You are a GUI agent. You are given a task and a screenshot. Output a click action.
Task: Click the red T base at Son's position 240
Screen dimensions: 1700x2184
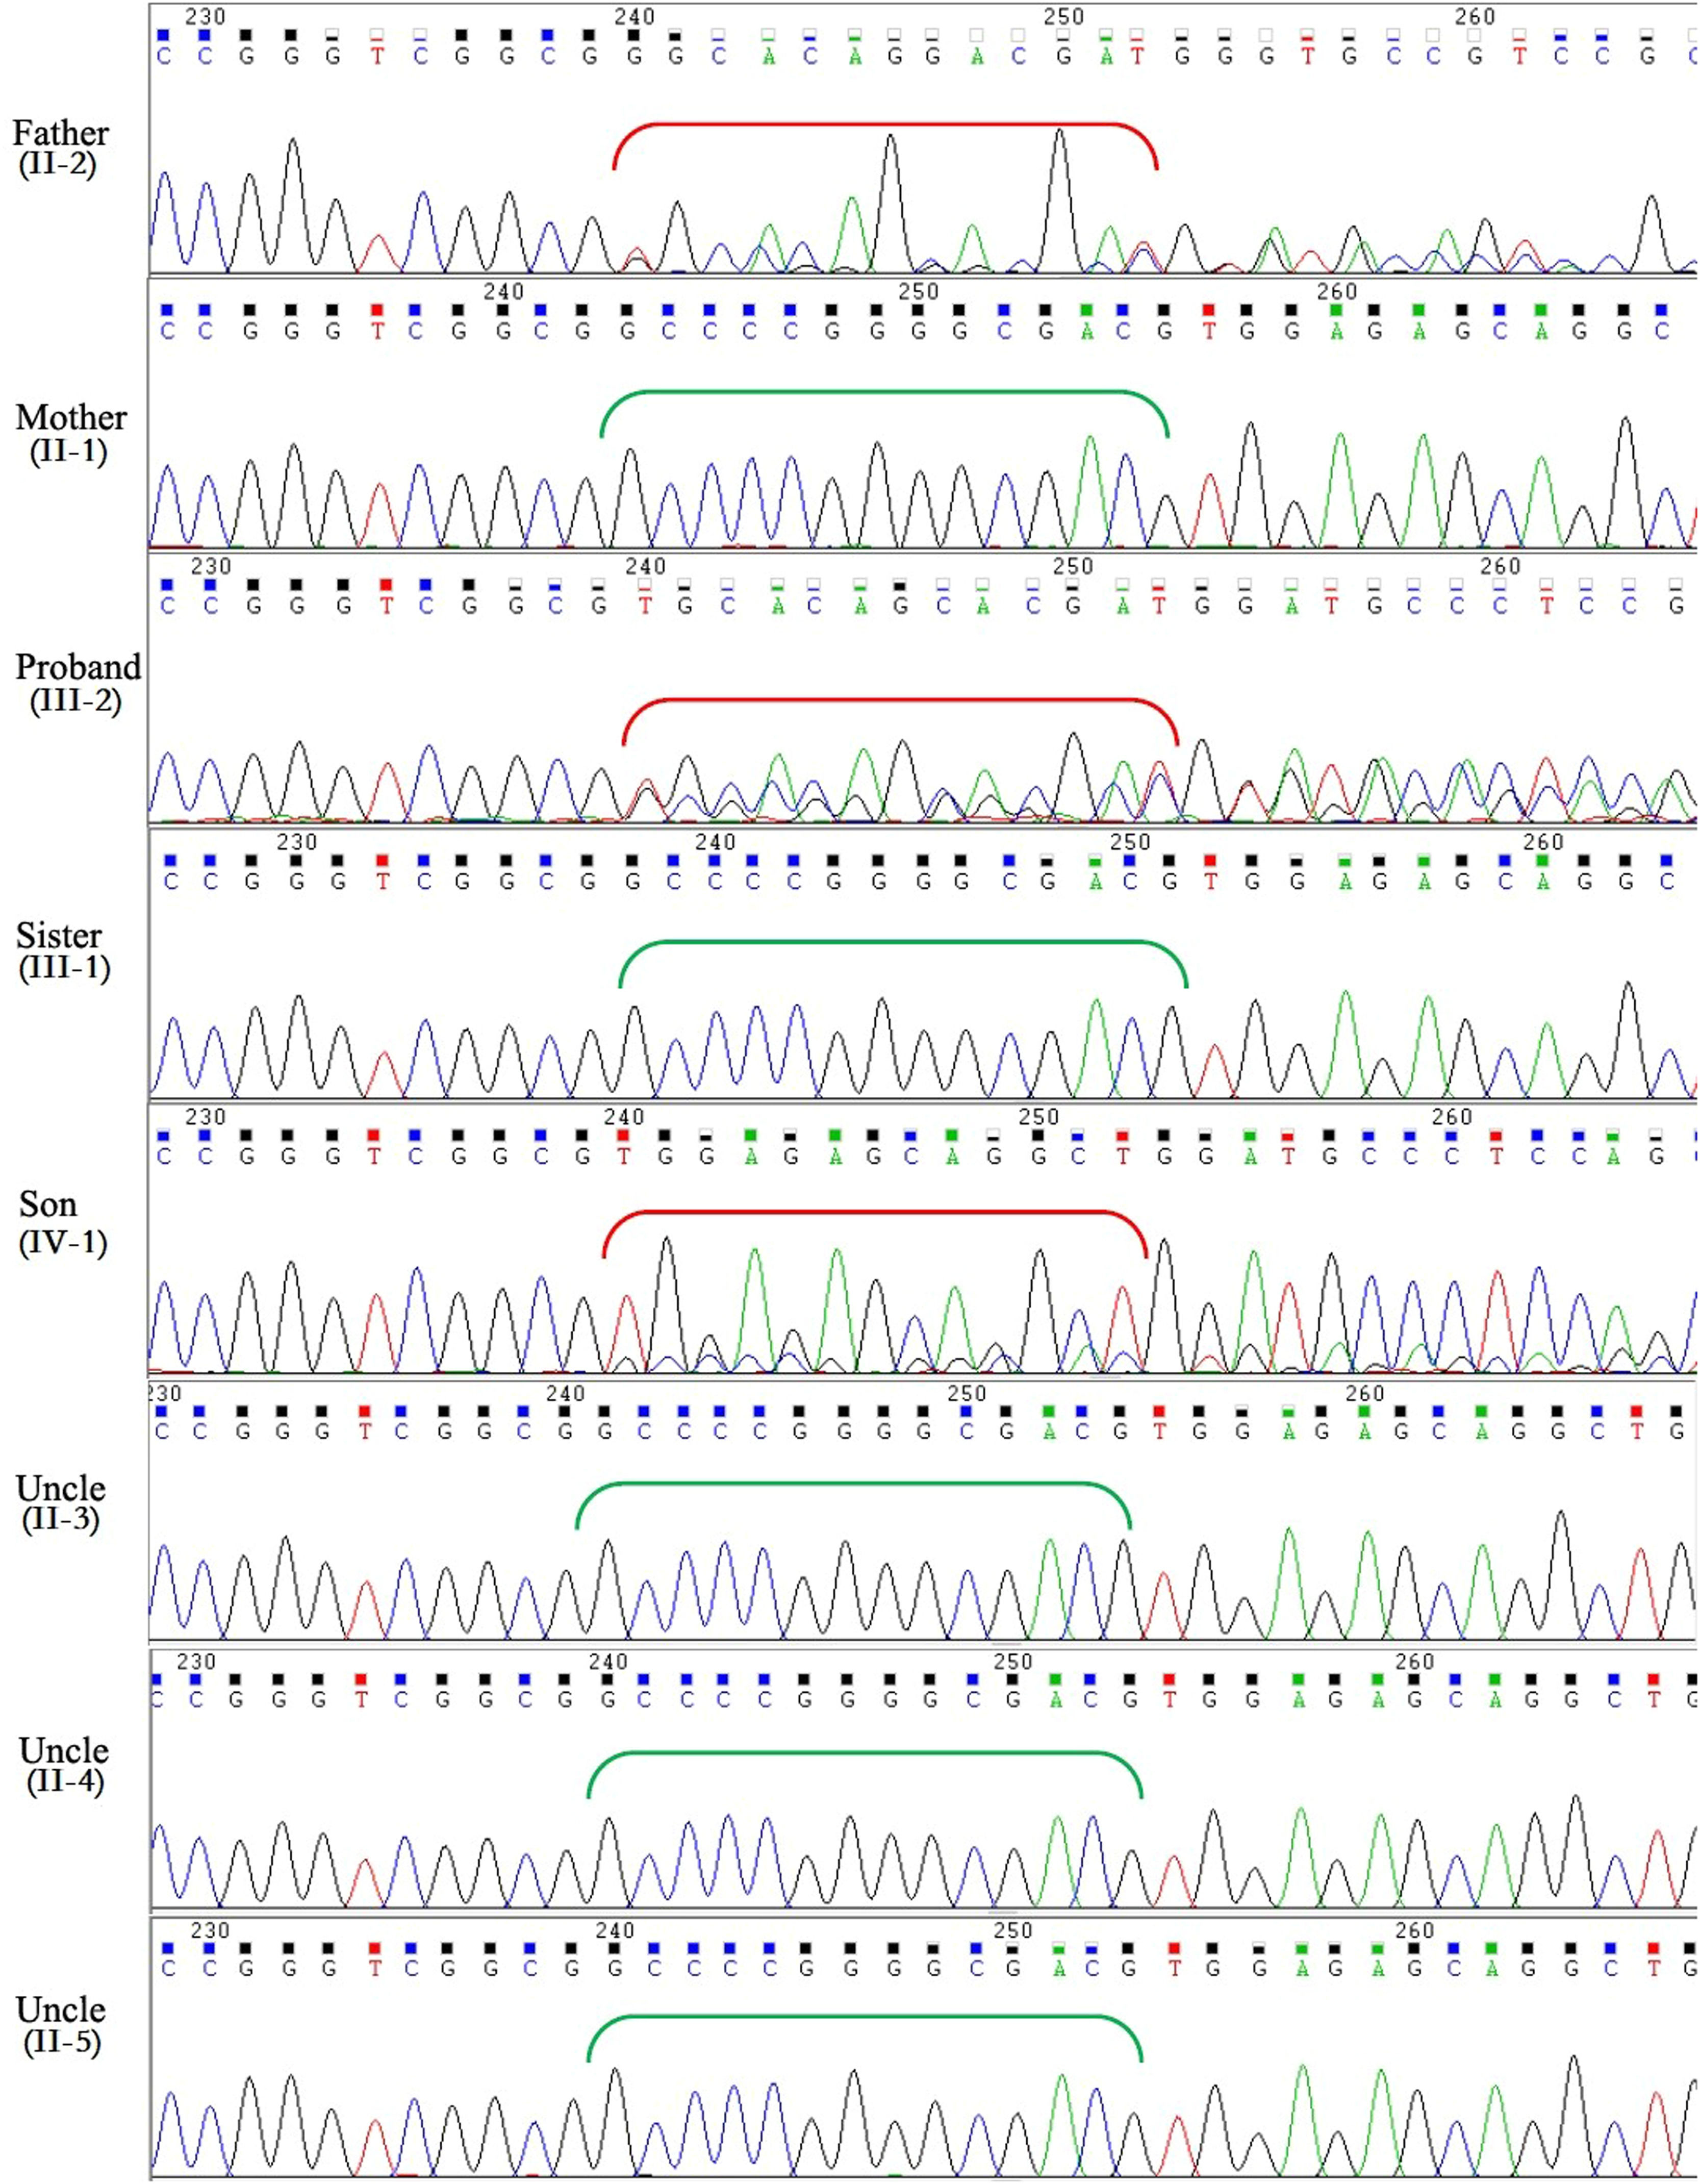[x=624, y=1157]
